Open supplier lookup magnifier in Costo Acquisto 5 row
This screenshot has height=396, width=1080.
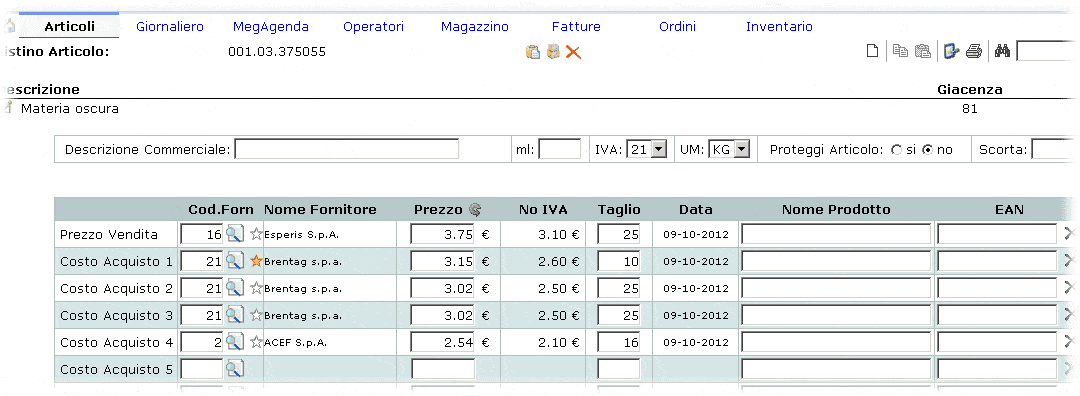[x=235, y=369]
